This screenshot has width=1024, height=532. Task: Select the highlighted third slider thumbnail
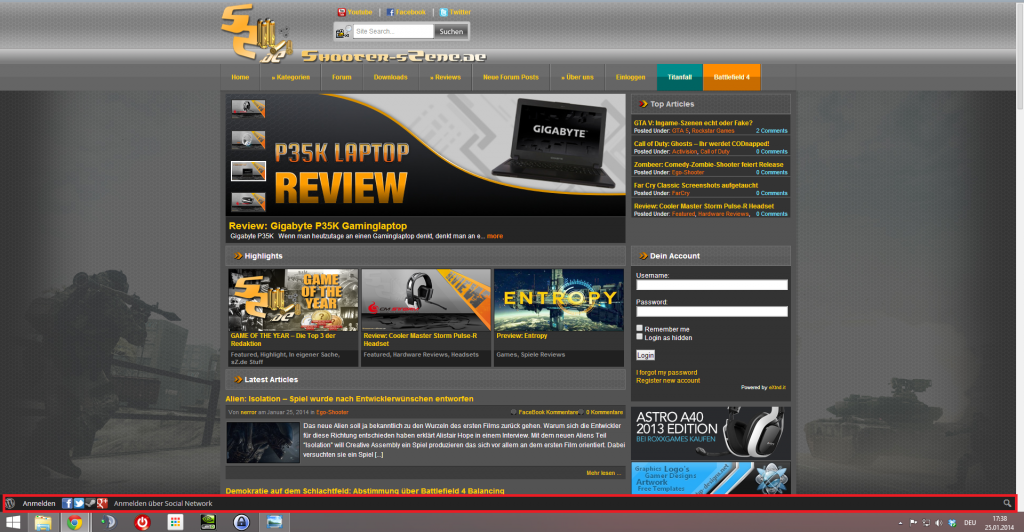pos(248,171)
